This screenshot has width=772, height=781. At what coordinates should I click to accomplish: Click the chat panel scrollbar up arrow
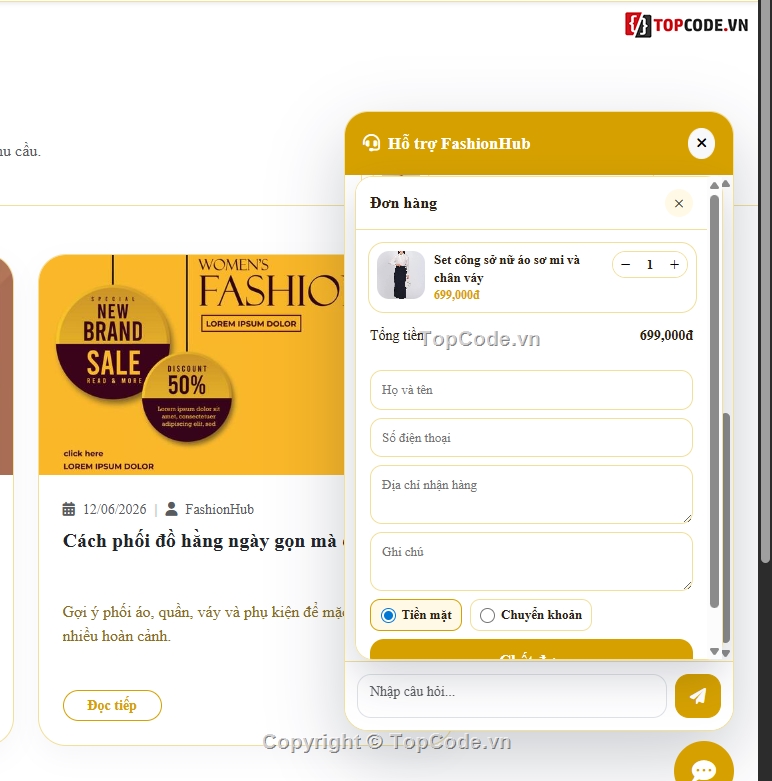[726, 184]
